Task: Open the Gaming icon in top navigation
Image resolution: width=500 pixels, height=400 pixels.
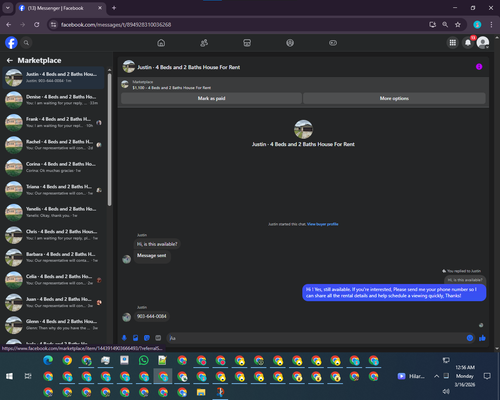Action: (x=333, y=43)
